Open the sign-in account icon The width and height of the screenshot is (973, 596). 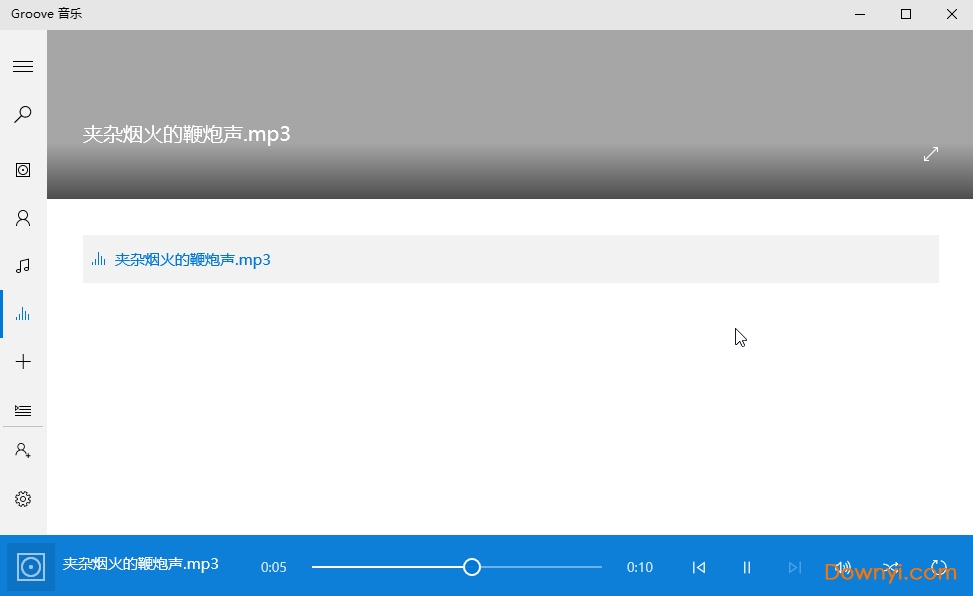tap(22, 450)
